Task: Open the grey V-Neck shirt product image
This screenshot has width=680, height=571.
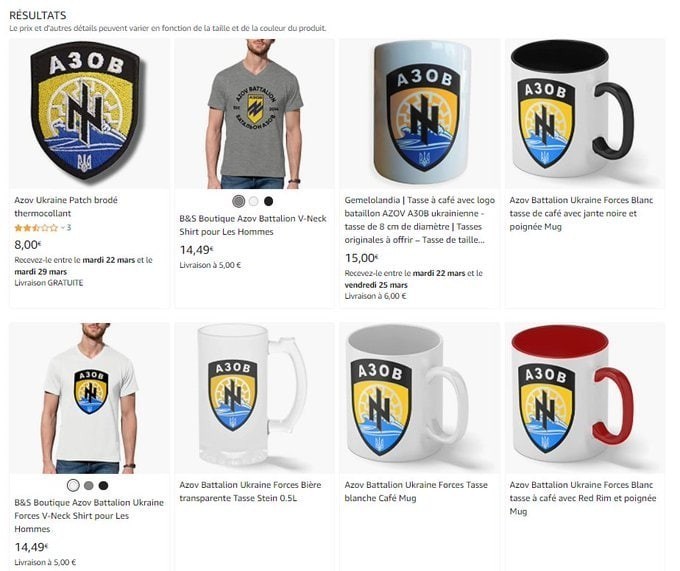Action: (x=255, y=114)
